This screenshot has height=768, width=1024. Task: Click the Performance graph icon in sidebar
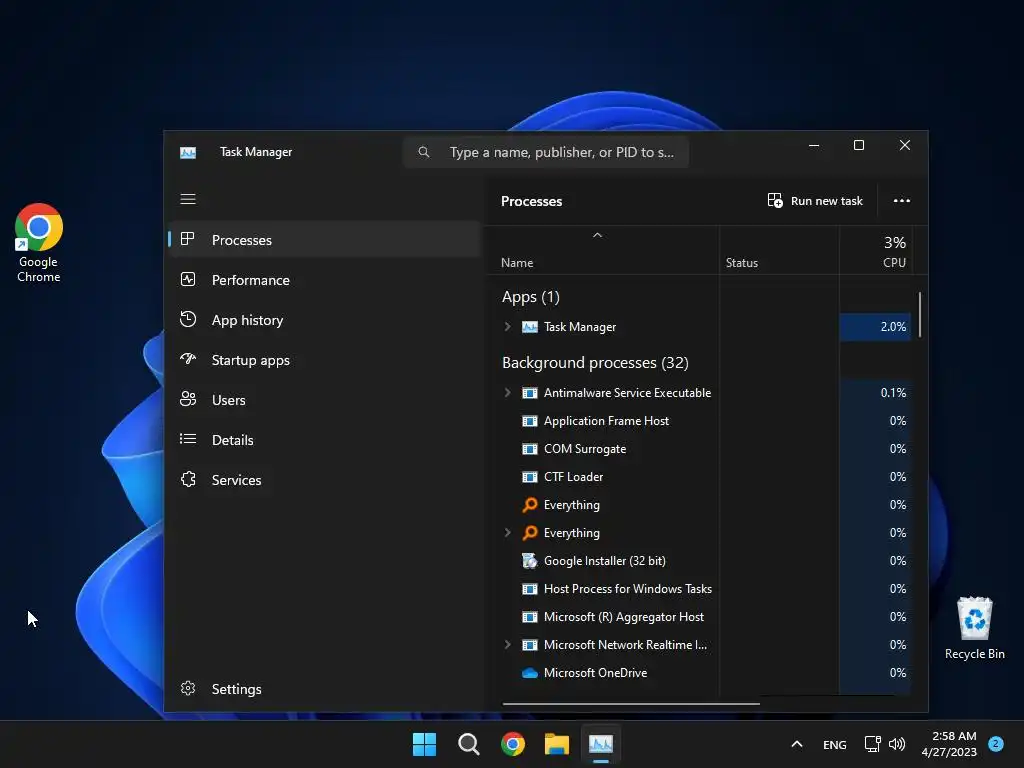coord(188,280)
